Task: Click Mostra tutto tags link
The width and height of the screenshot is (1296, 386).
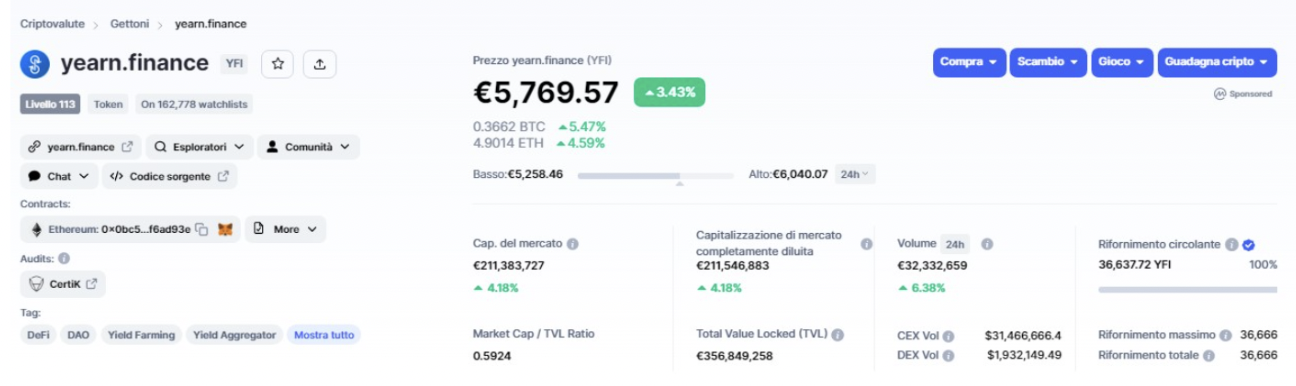Action: [x=323, y=335]
